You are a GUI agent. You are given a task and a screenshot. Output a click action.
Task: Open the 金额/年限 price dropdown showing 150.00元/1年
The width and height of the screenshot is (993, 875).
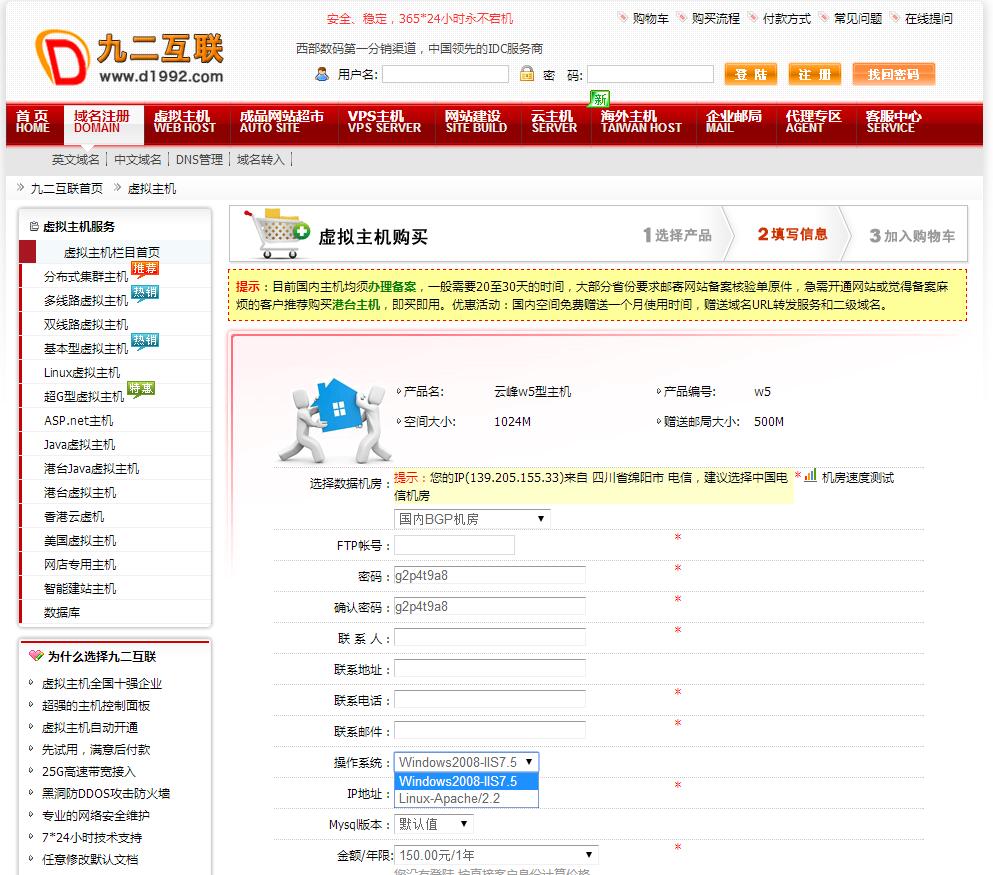[x=496, y=854]
